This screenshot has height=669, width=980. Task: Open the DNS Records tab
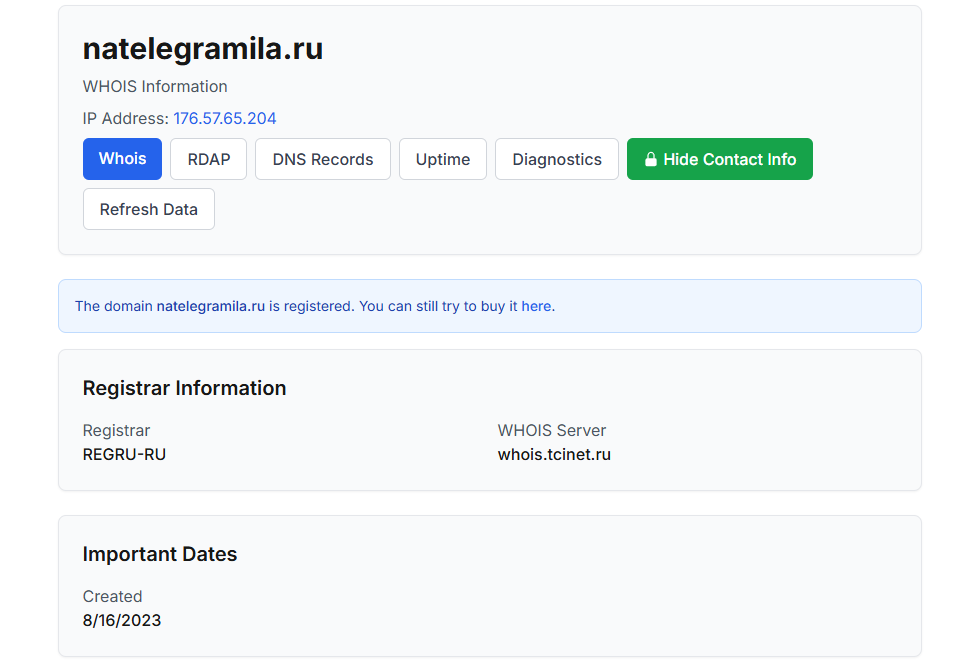[323, 159]
